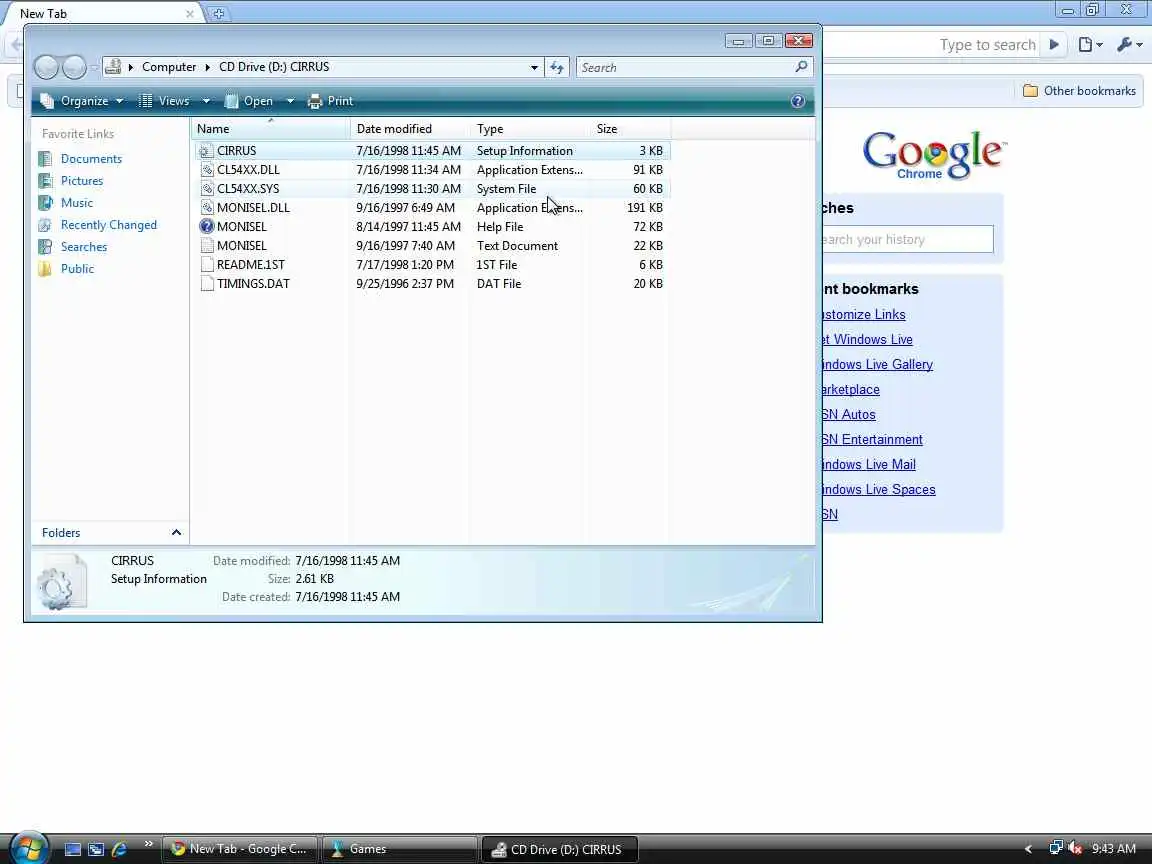Screen dimensions: 1152x864
Task: Open the Windows Live Spaces bookmark link
Action: point(878,489)
